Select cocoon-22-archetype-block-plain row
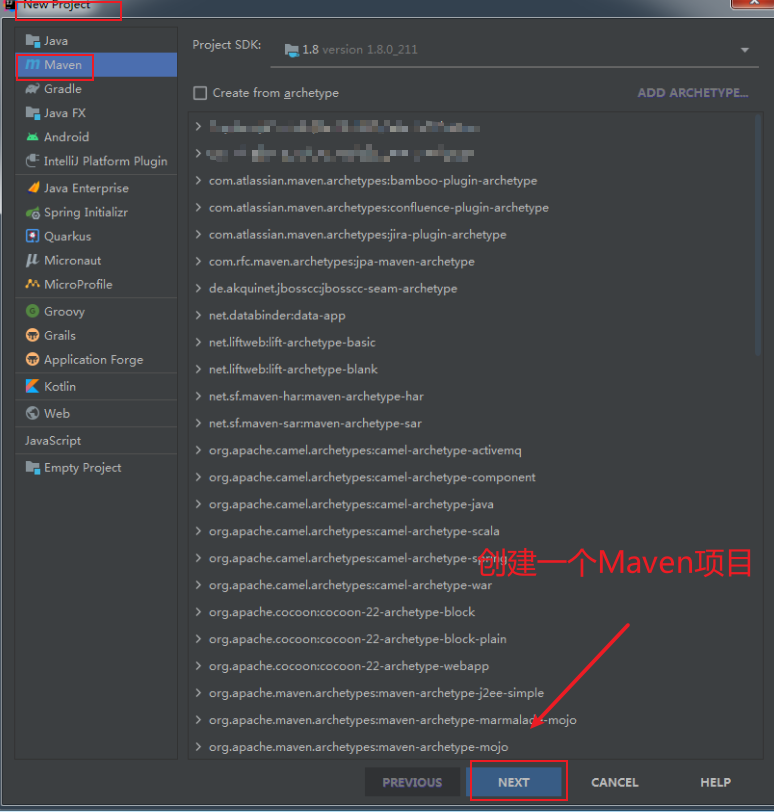 coord(474,639)
